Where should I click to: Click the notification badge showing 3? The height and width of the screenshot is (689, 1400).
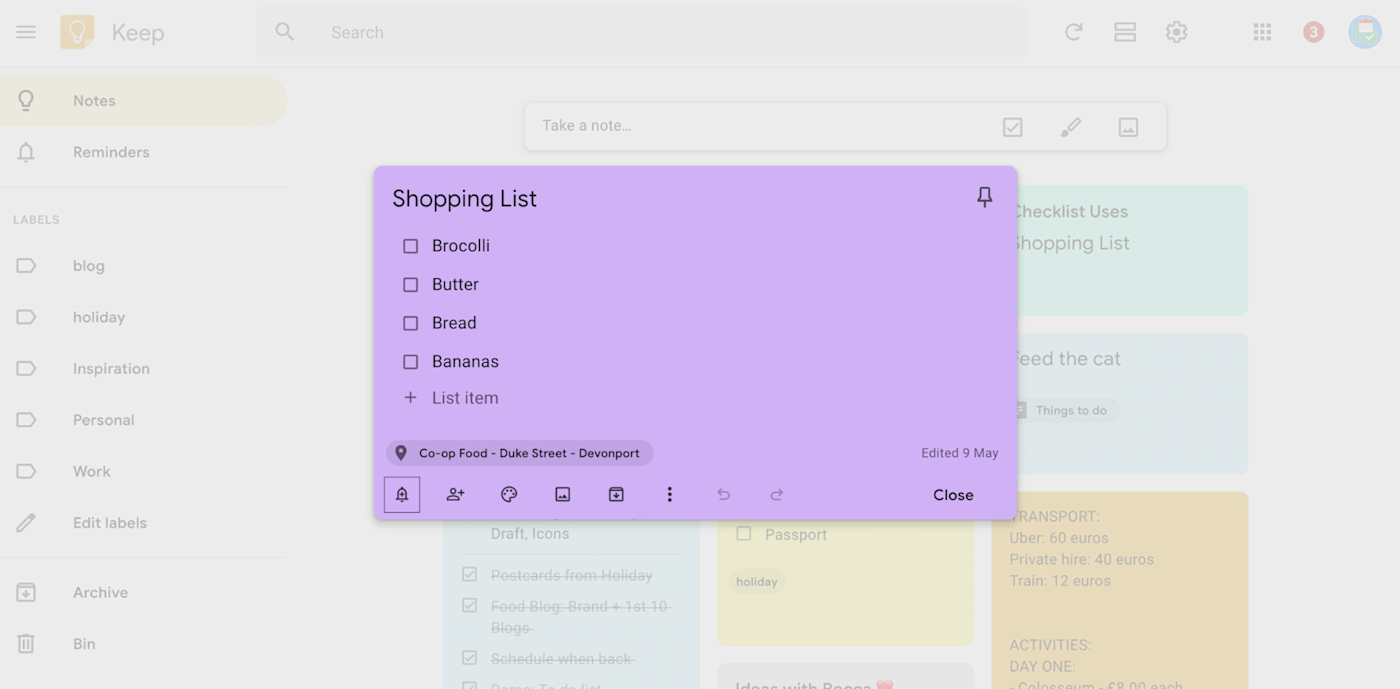point(1313,32)
